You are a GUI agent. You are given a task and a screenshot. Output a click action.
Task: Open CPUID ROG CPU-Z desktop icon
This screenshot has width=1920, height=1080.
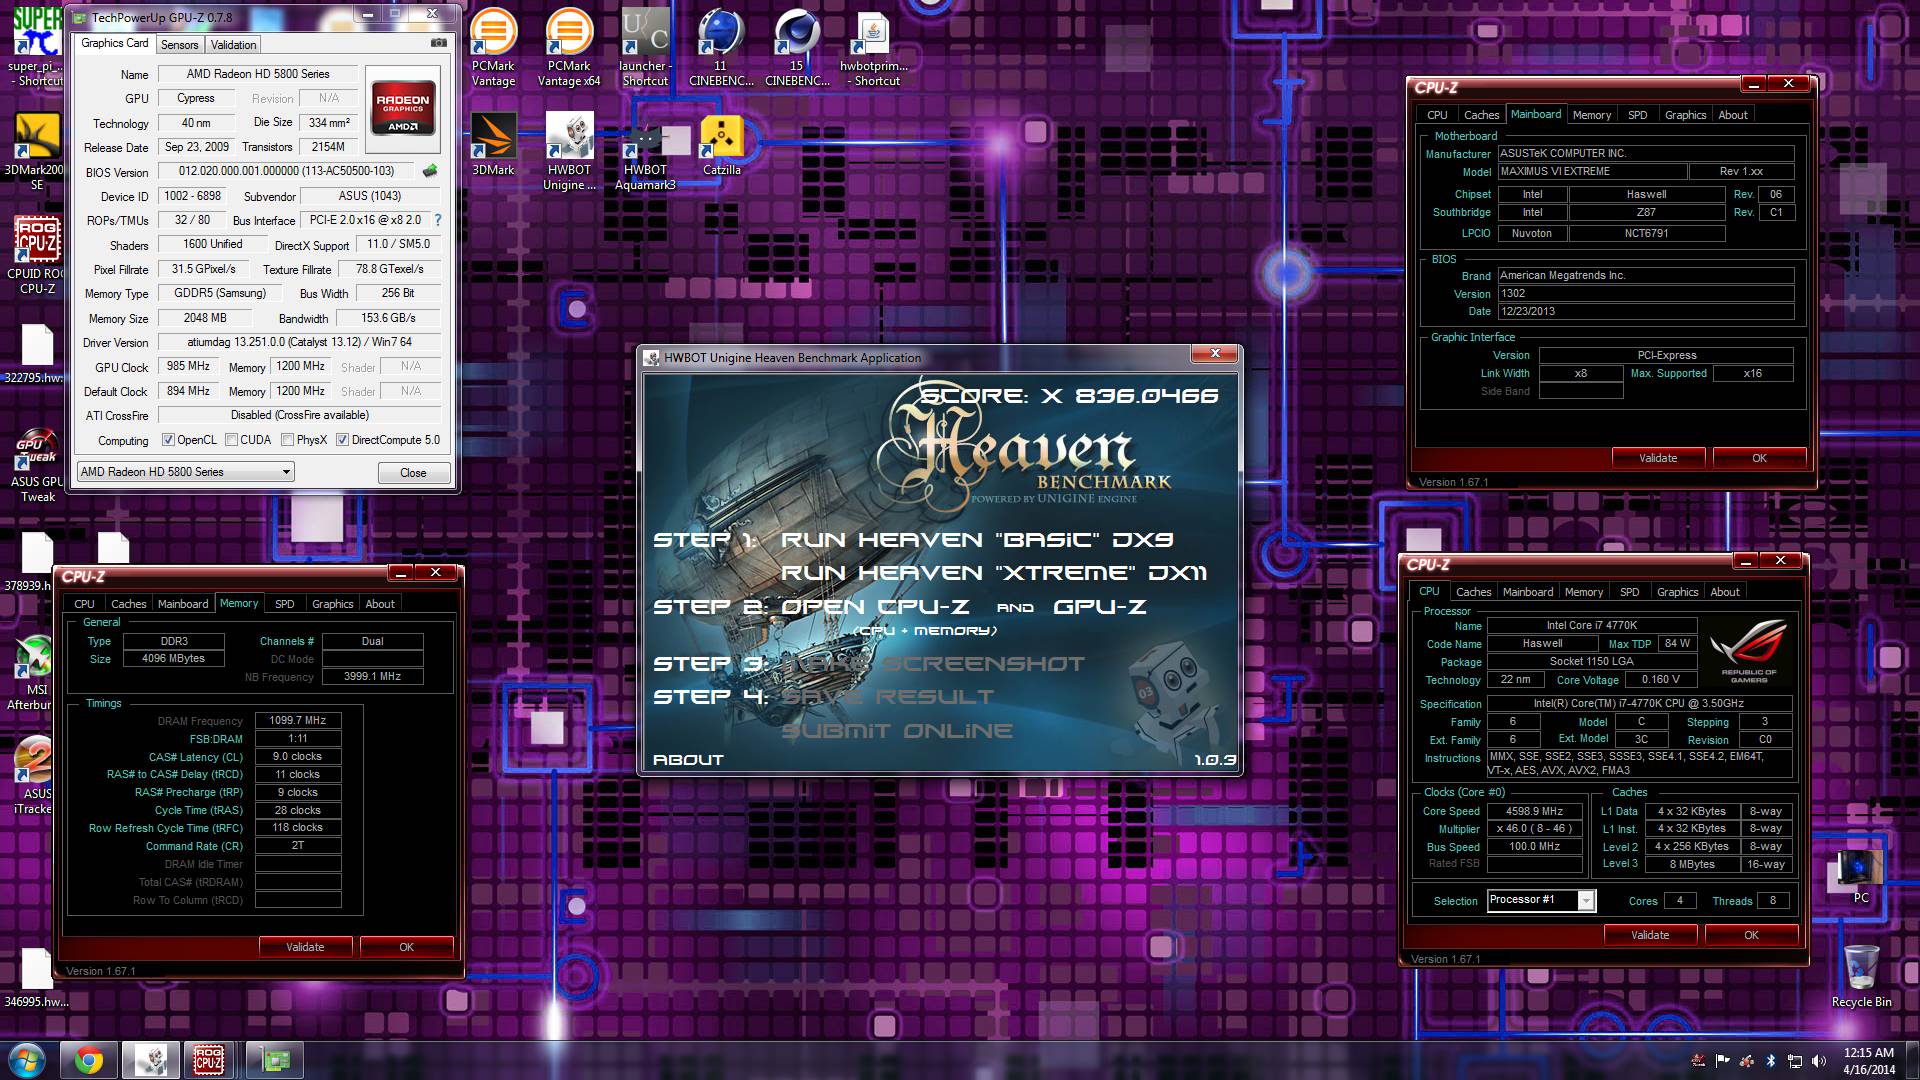click(x=36, y=255)
